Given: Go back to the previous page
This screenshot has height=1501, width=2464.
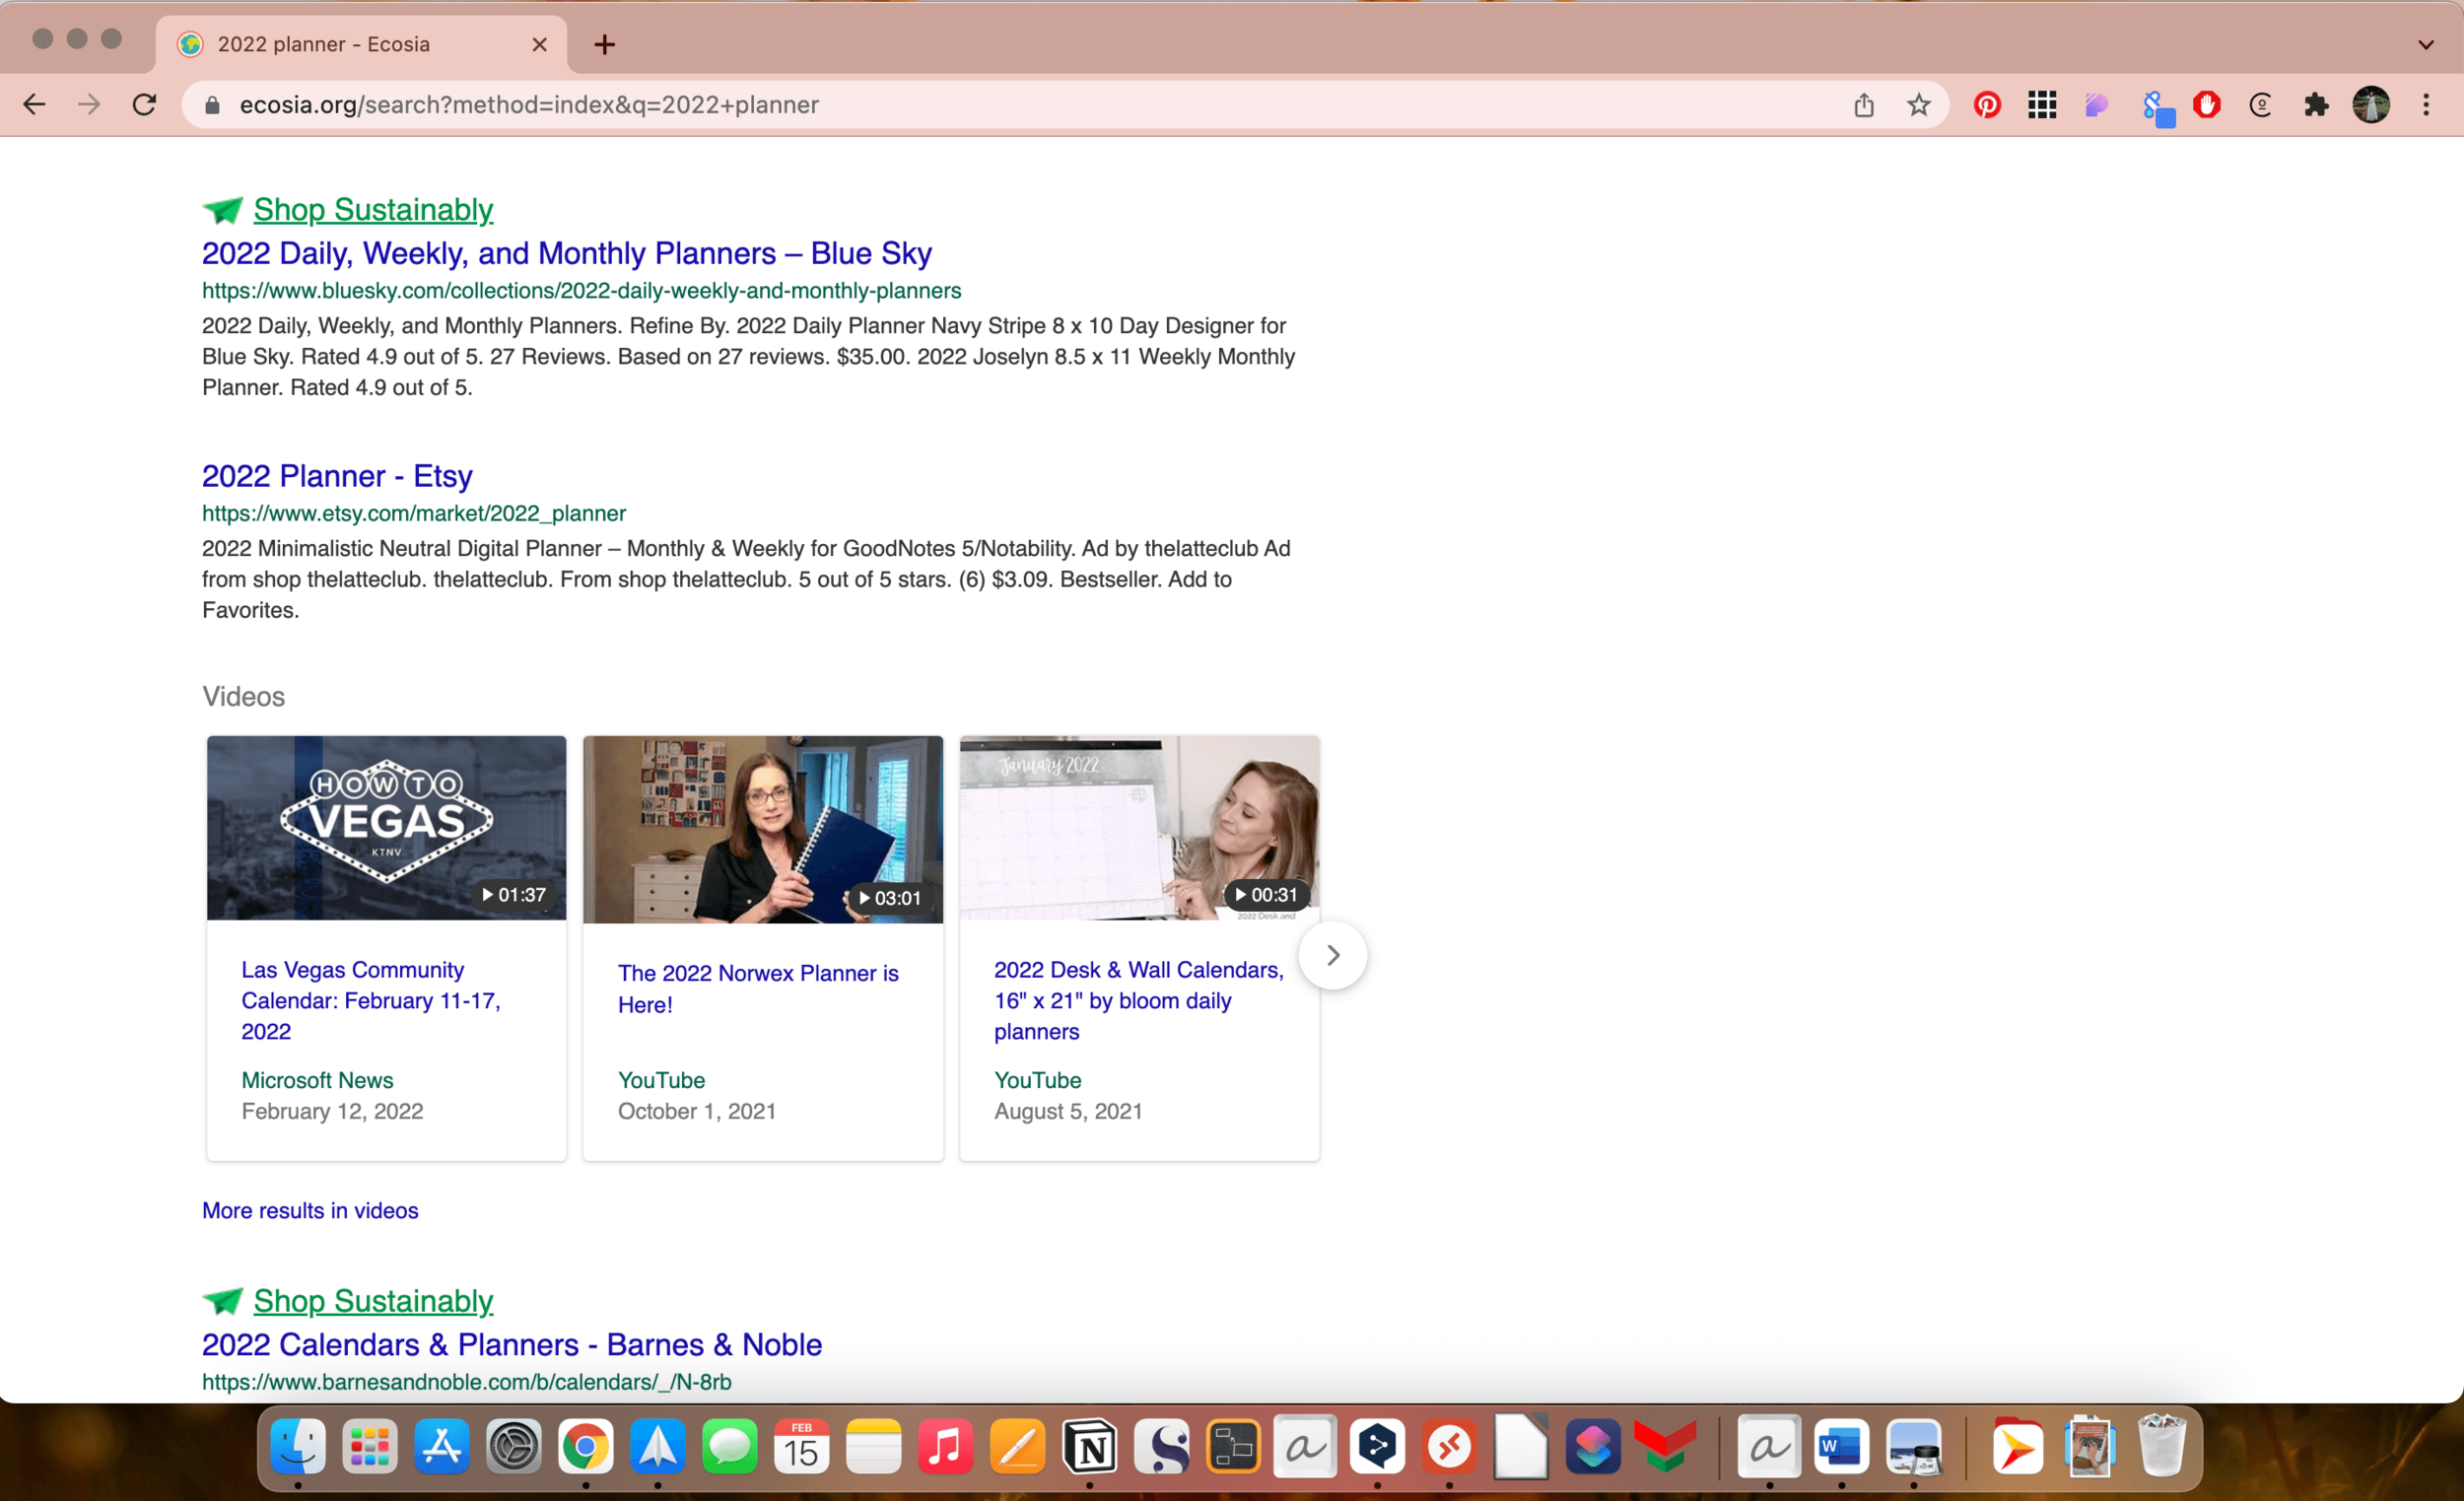Looking at the screenshot, I should tap(34, 105).
